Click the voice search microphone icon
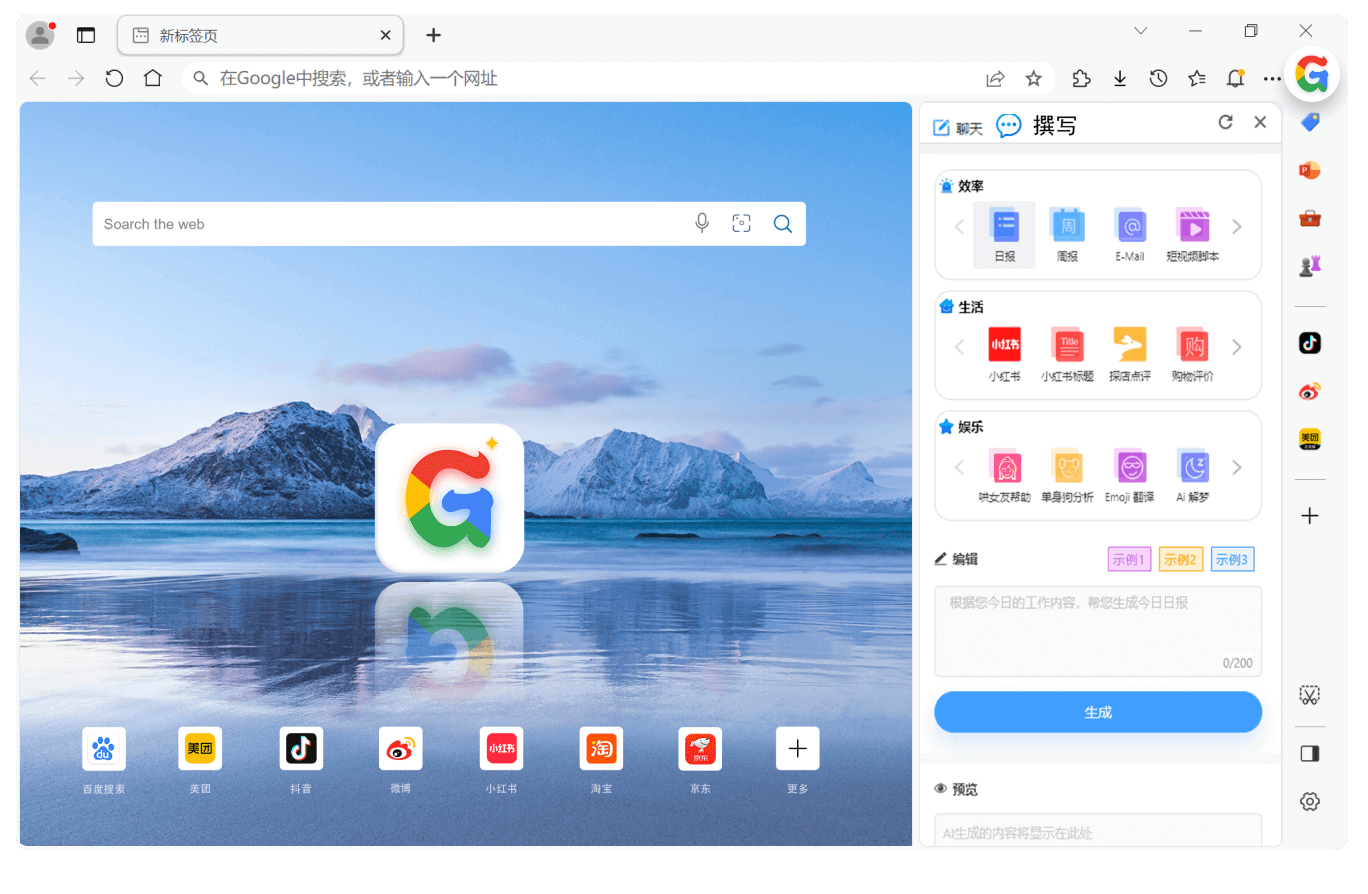The height and width of the screenshot is (894, 1368). 702,223
